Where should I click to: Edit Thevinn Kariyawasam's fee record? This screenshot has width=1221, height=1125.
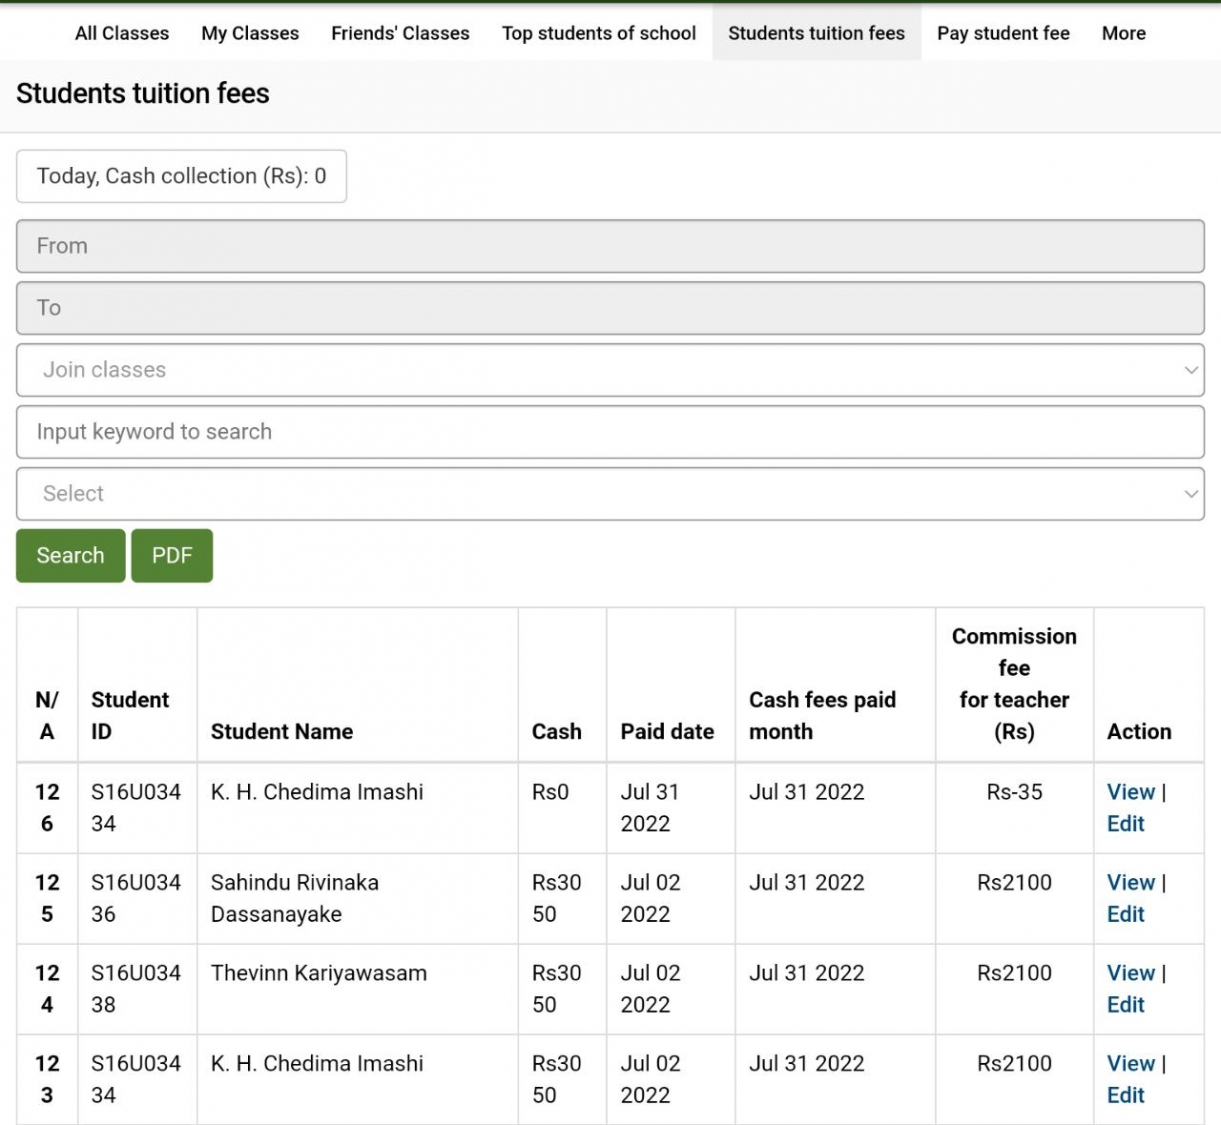(x=1125, y=1005)
